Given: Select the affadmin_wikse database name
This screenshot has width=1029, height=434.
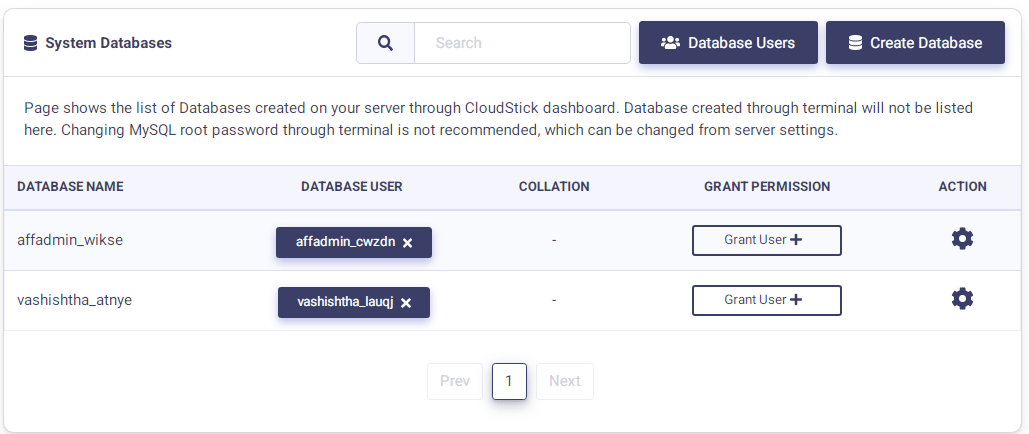Looking at the screenshot, I should 70,240.
